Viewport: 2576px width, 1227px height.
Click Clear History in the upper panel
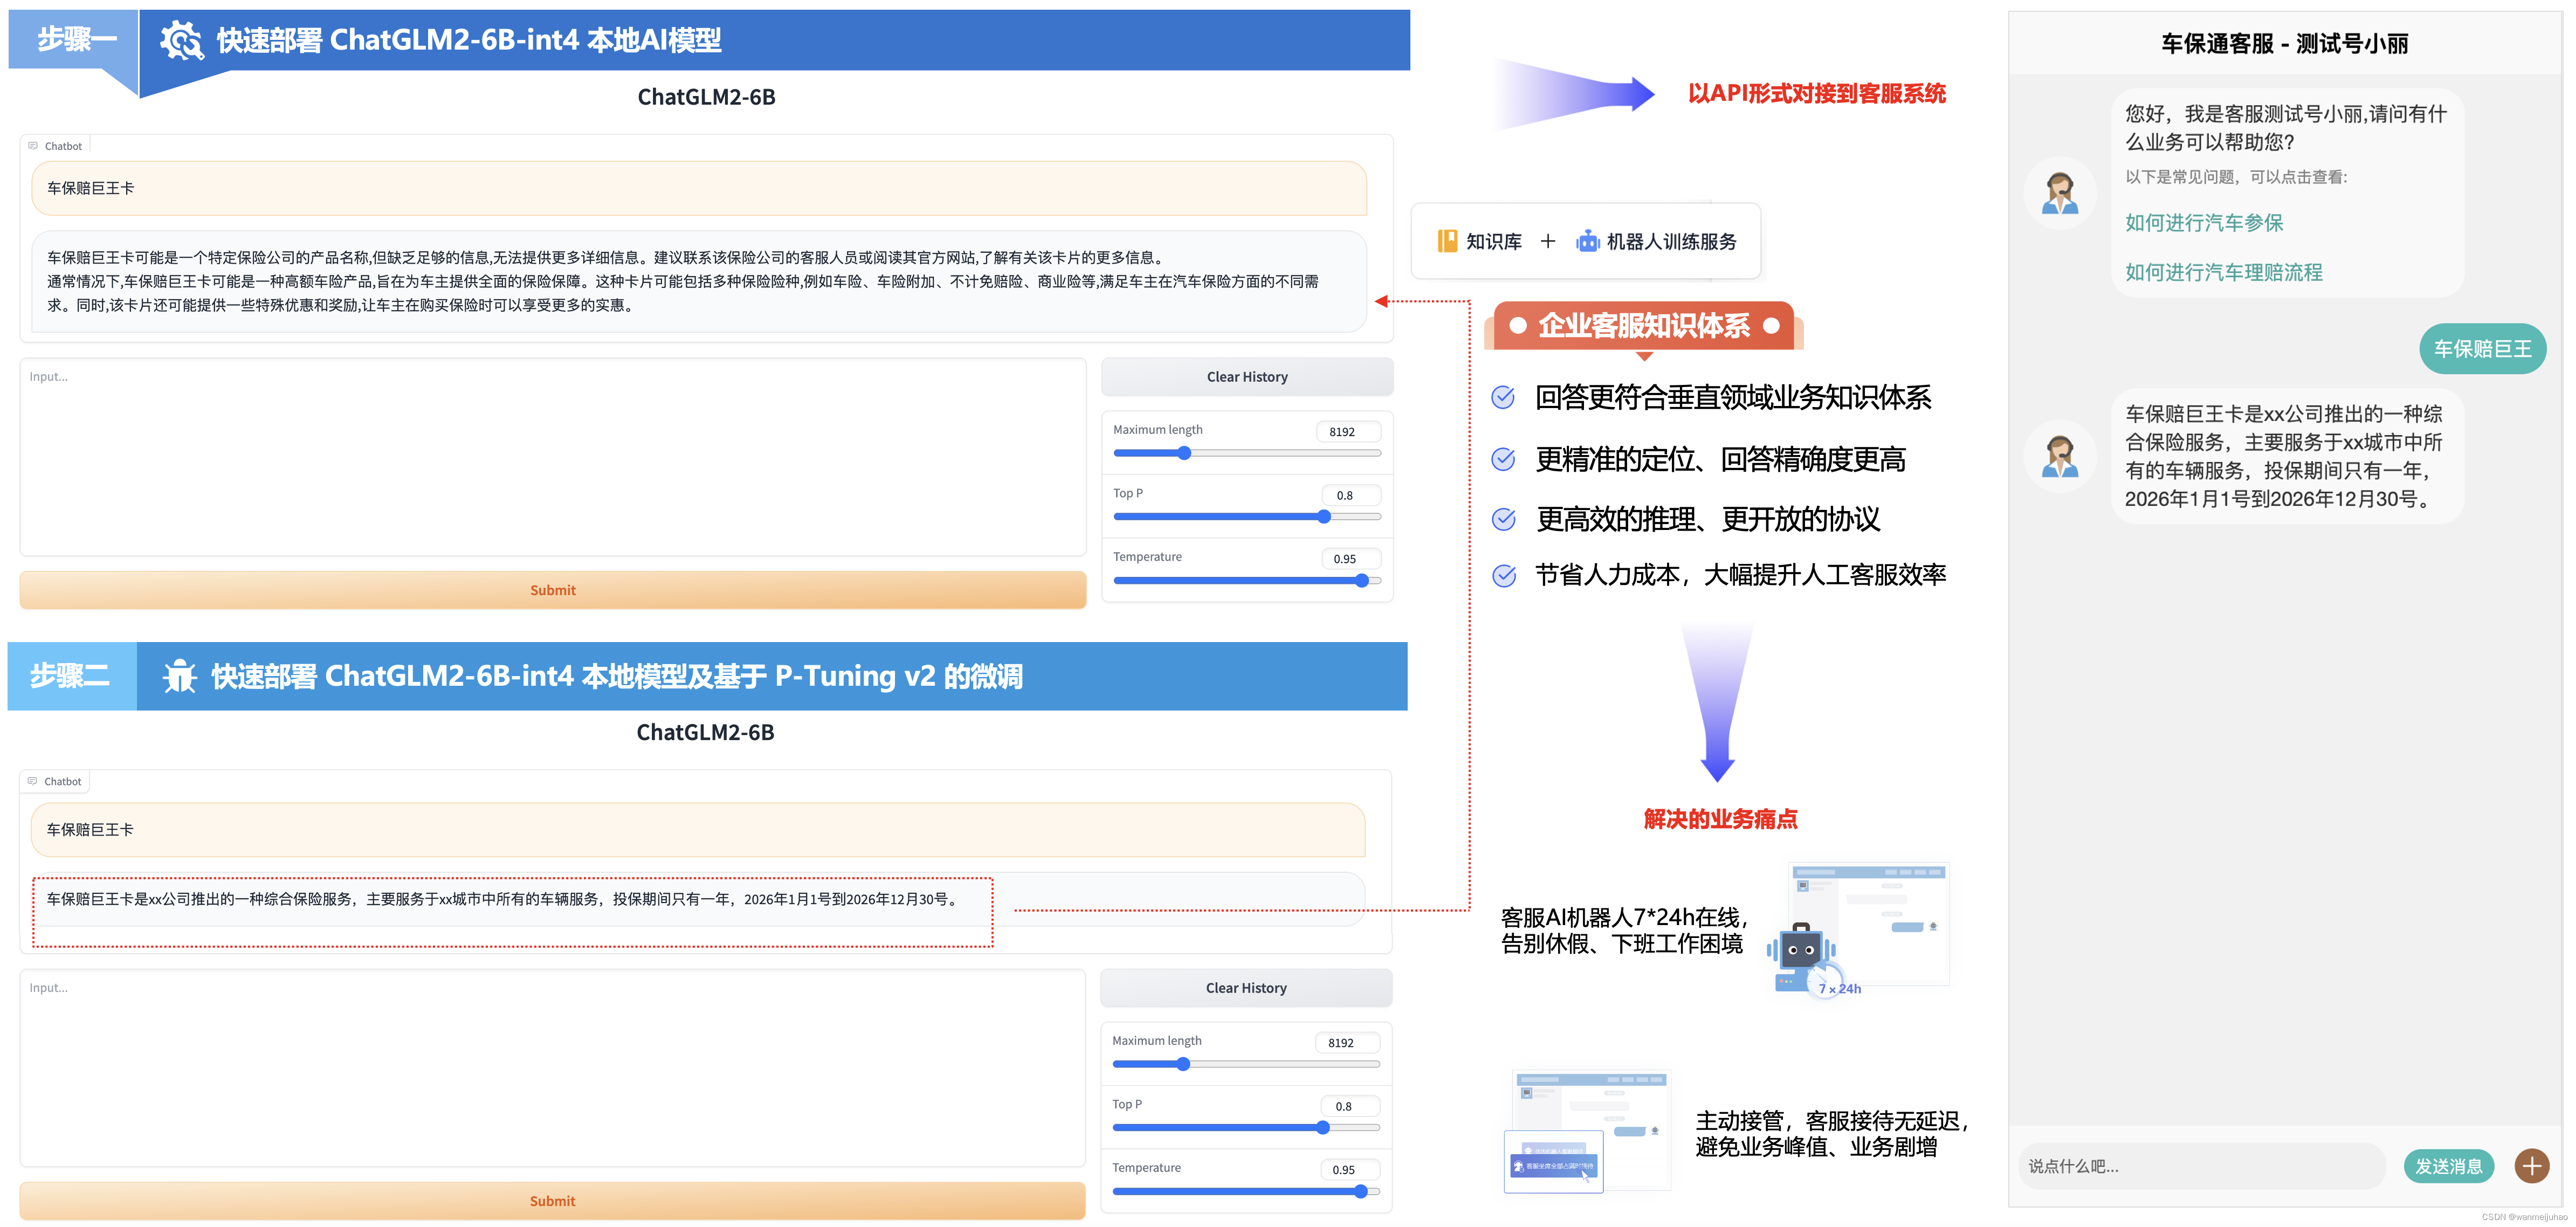tap(1247, 377)
